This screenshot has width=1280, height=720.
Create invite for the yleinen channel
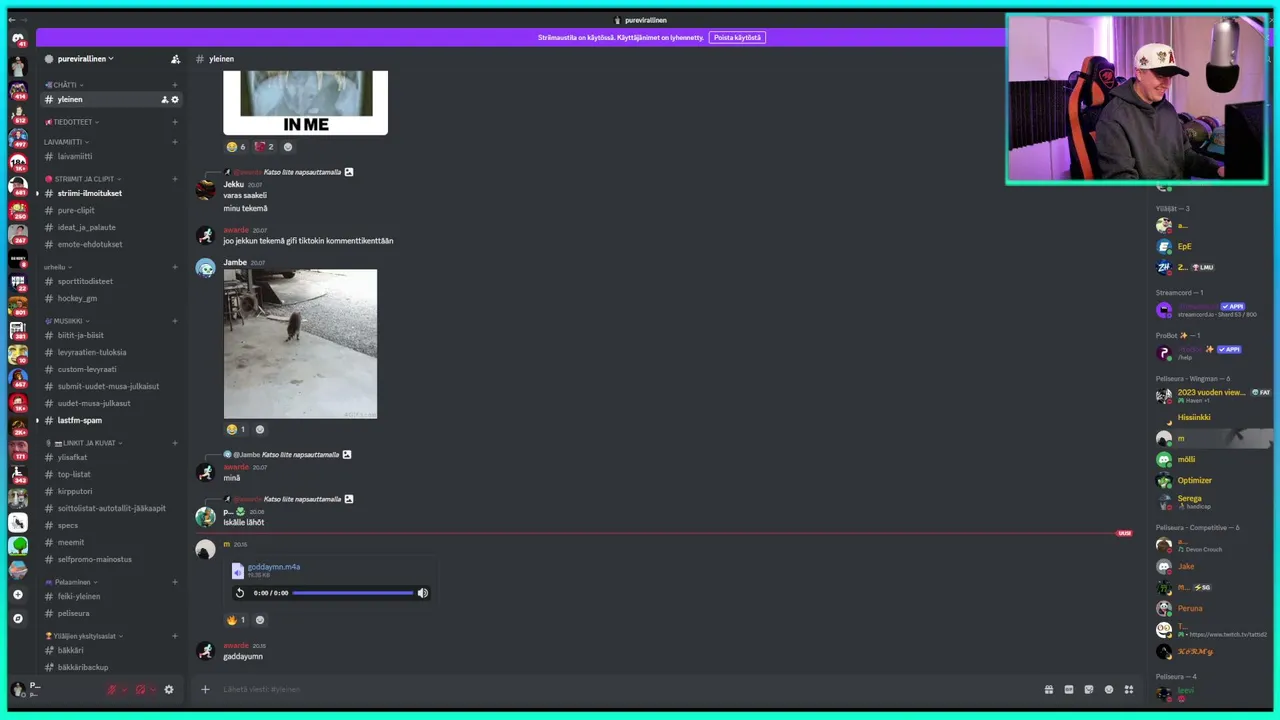(165, 99)
